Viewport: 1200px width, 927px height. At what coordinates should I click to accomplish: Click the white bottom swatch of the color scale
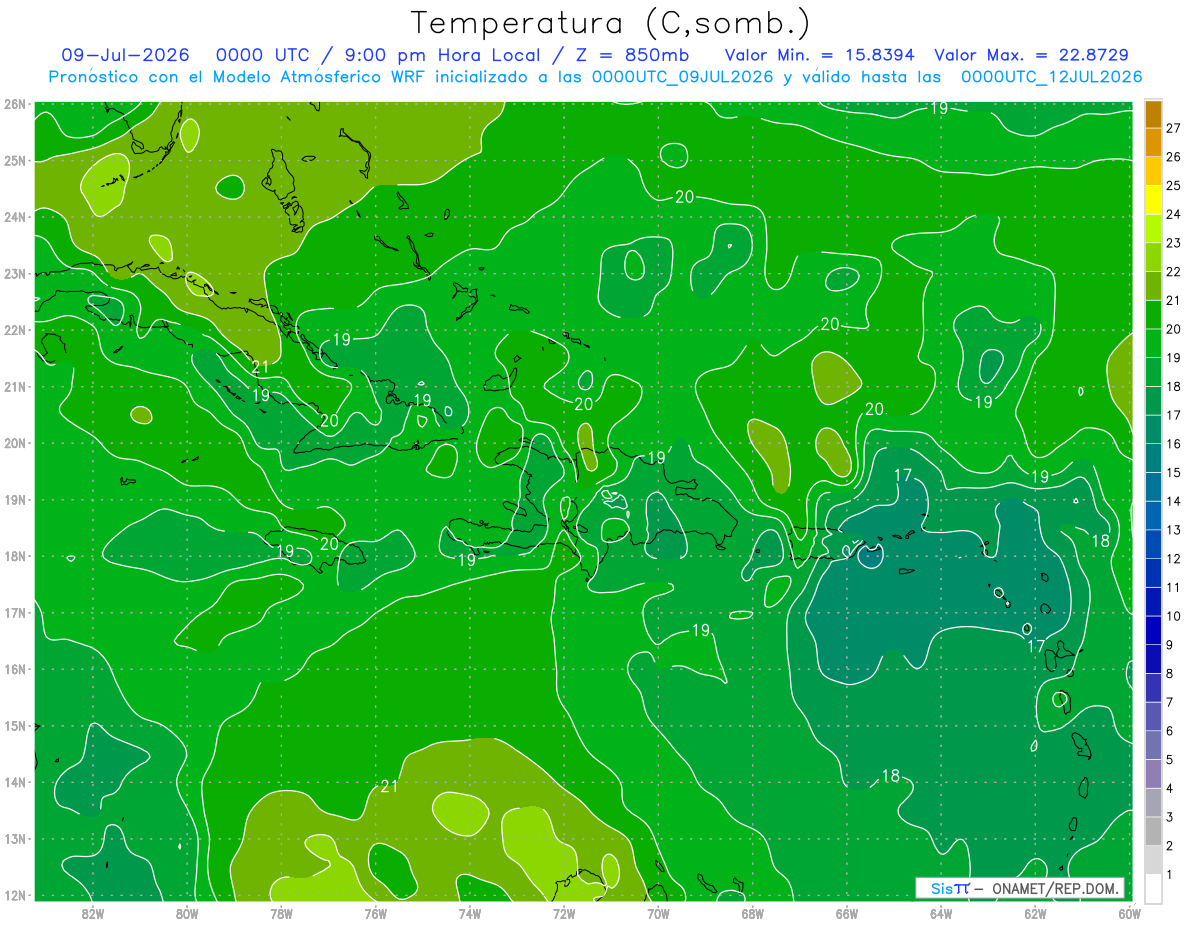coord(1154,888)
